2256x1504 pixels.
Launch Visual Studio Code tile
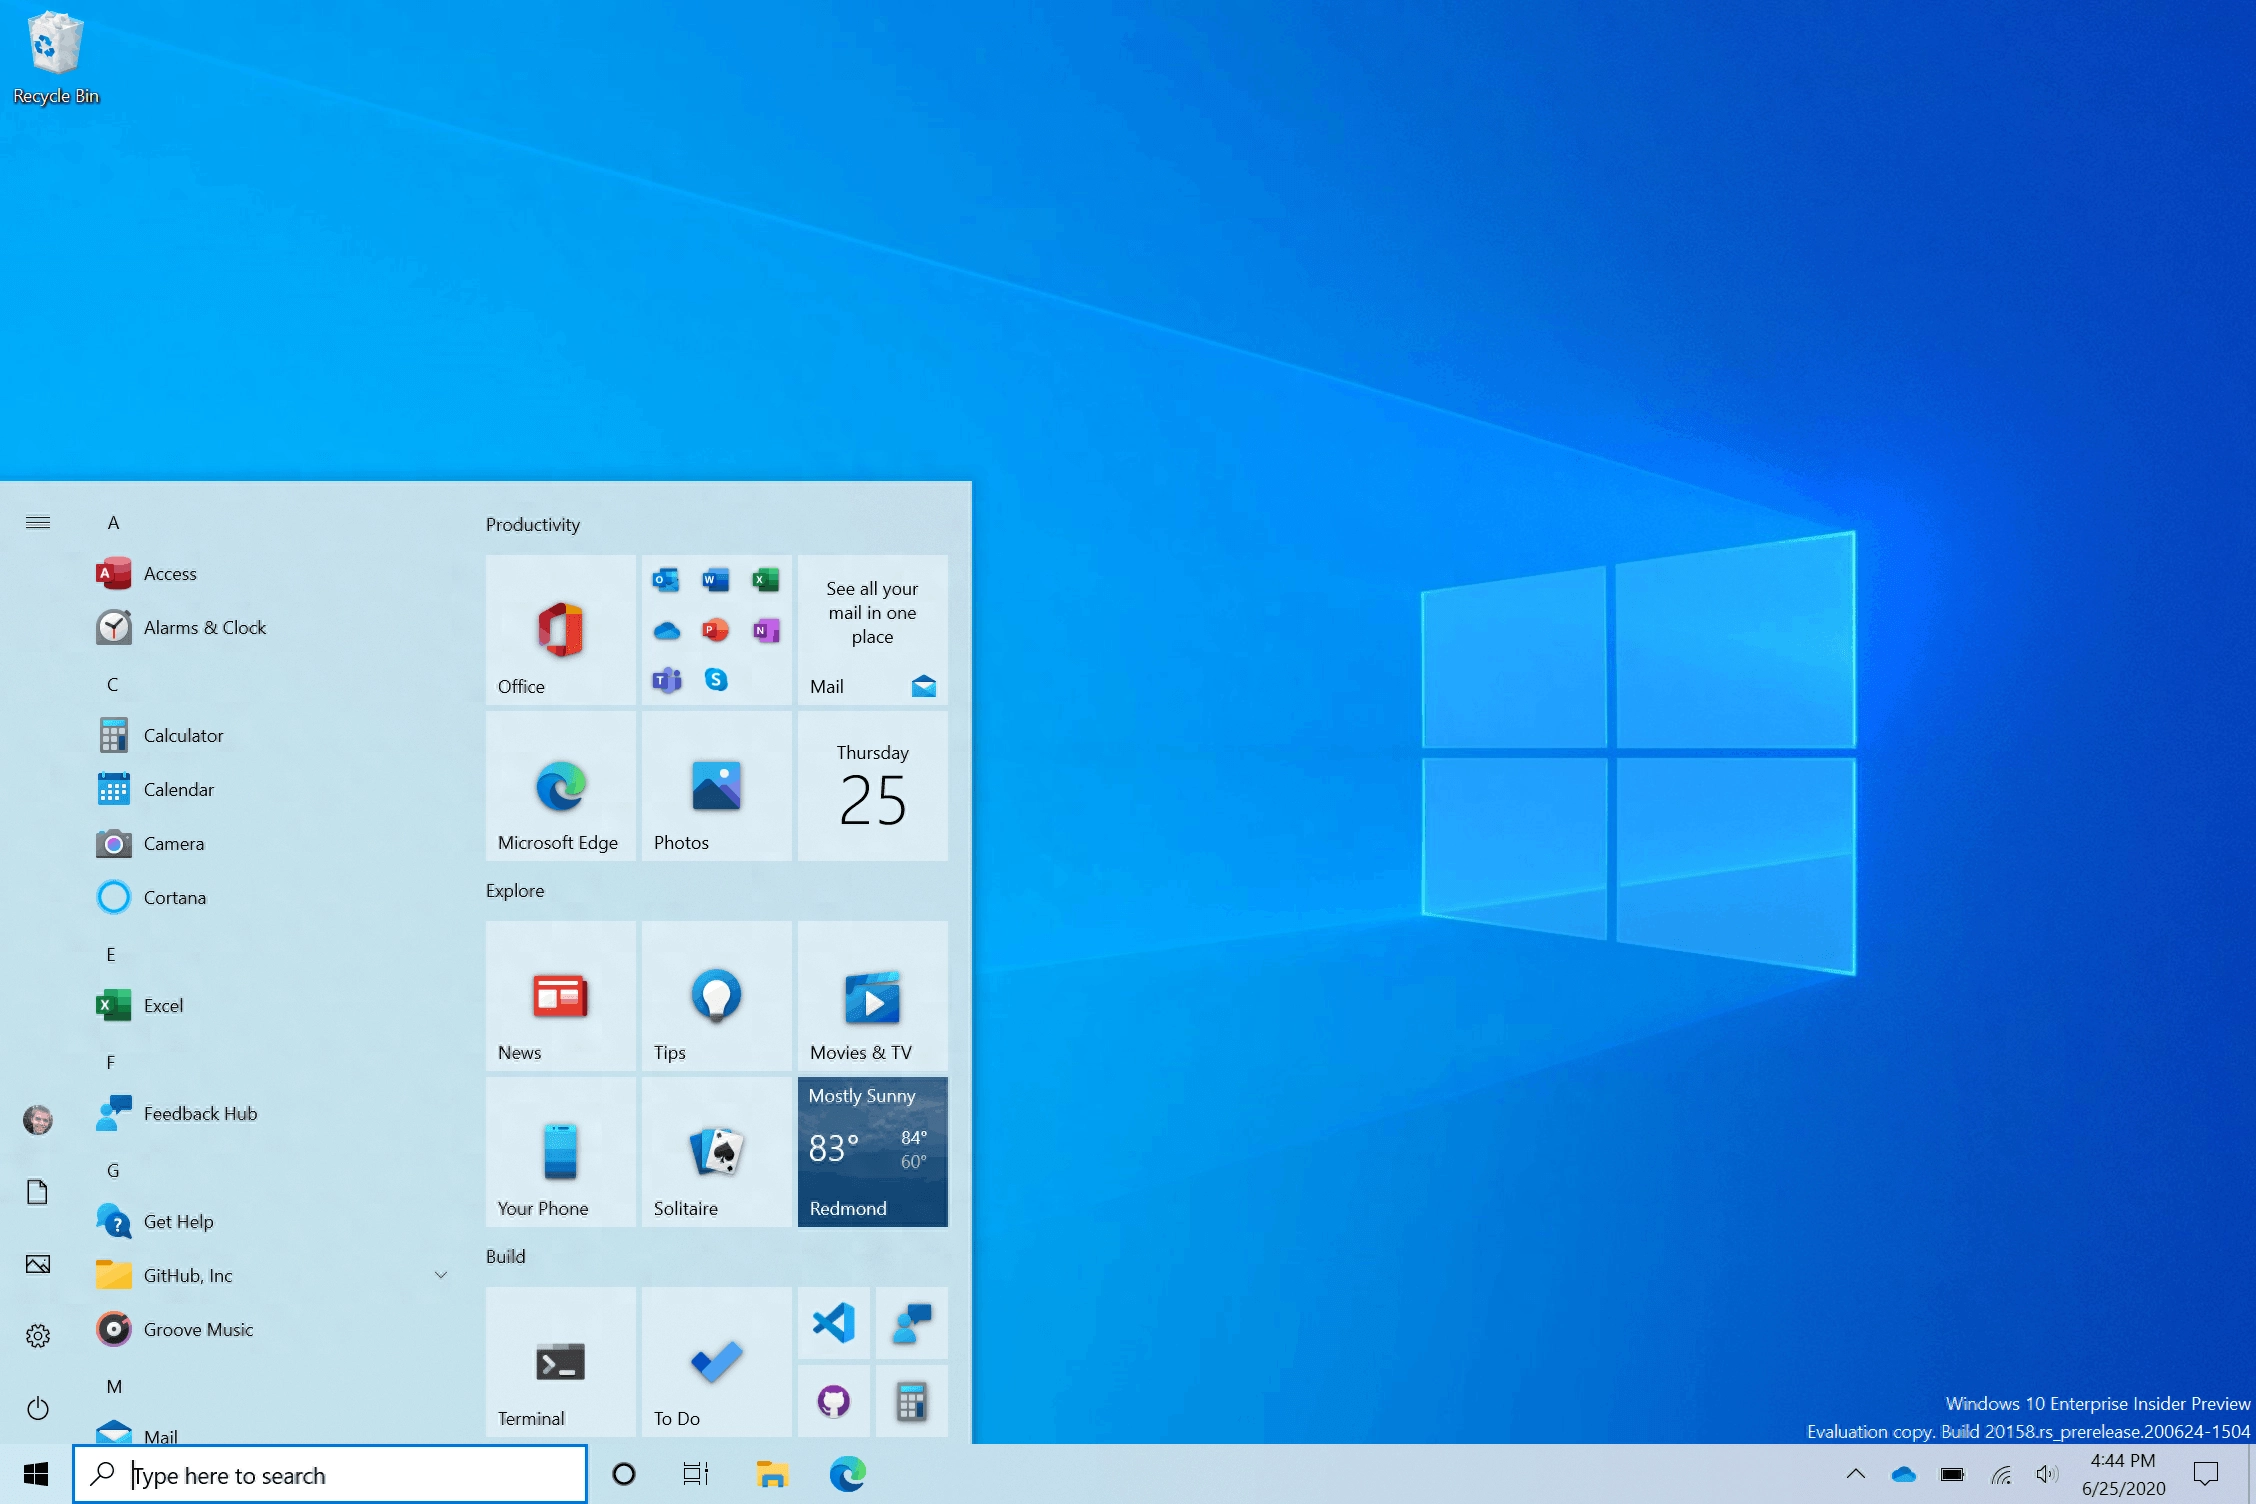pyautogui.click(x=833, y=1324)
